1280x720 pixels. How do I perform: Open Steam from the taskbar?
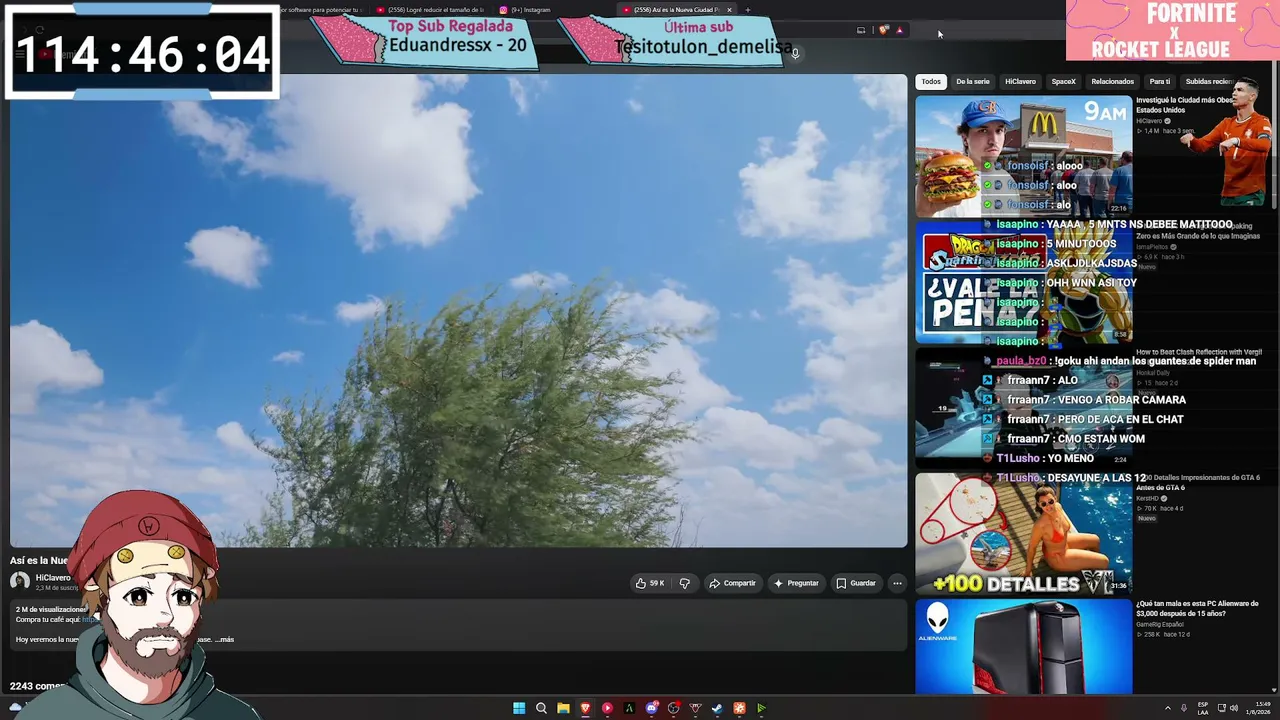pos(717,708)
